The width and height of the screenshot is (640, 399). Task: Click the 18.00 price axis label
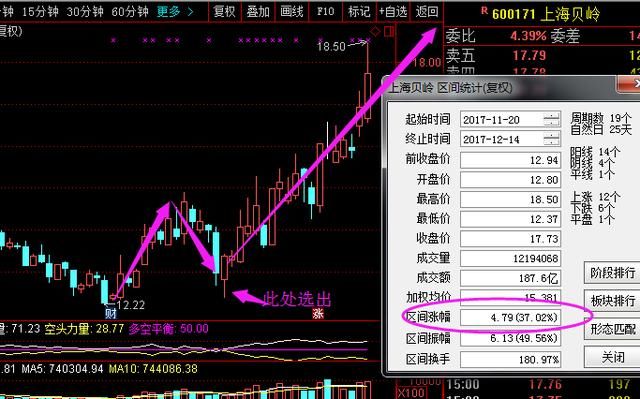(x=427, y=63)
